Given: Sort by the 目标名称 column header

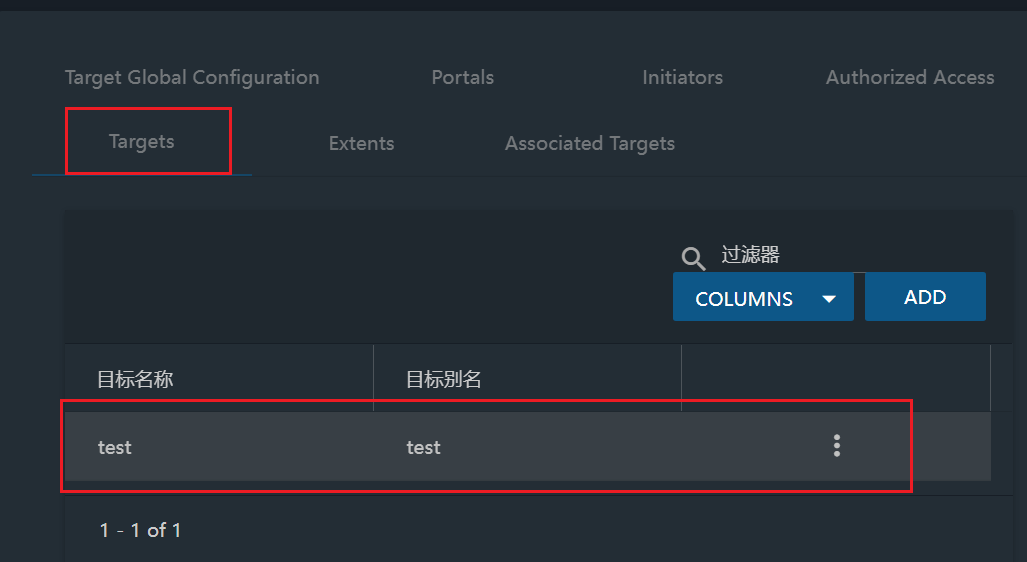Looking at the screenshot, I should [x=135, y=379].
